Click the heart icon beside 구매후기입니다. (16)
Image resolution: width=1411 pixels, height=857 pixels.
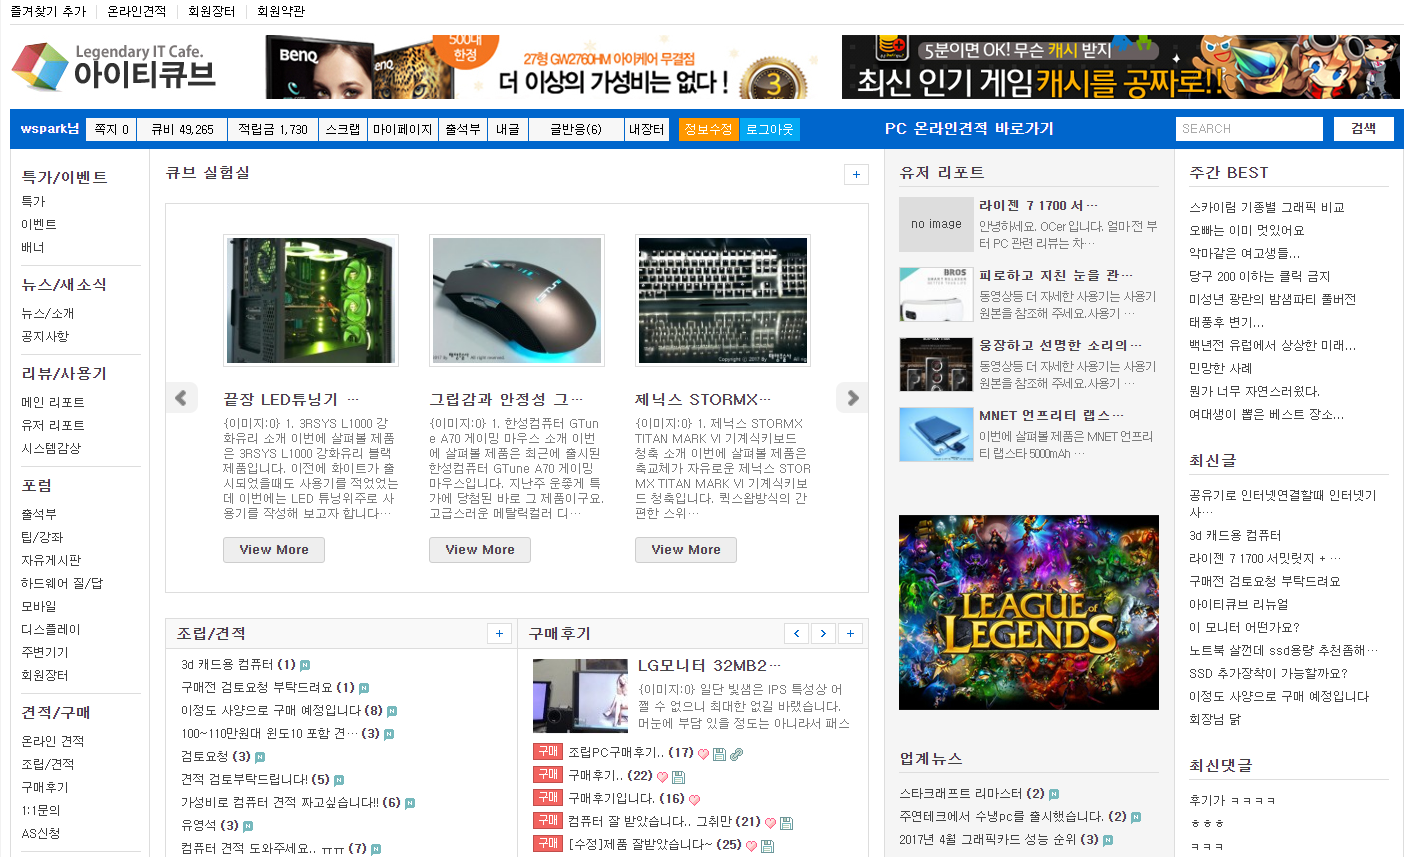(x=695, y=800)
